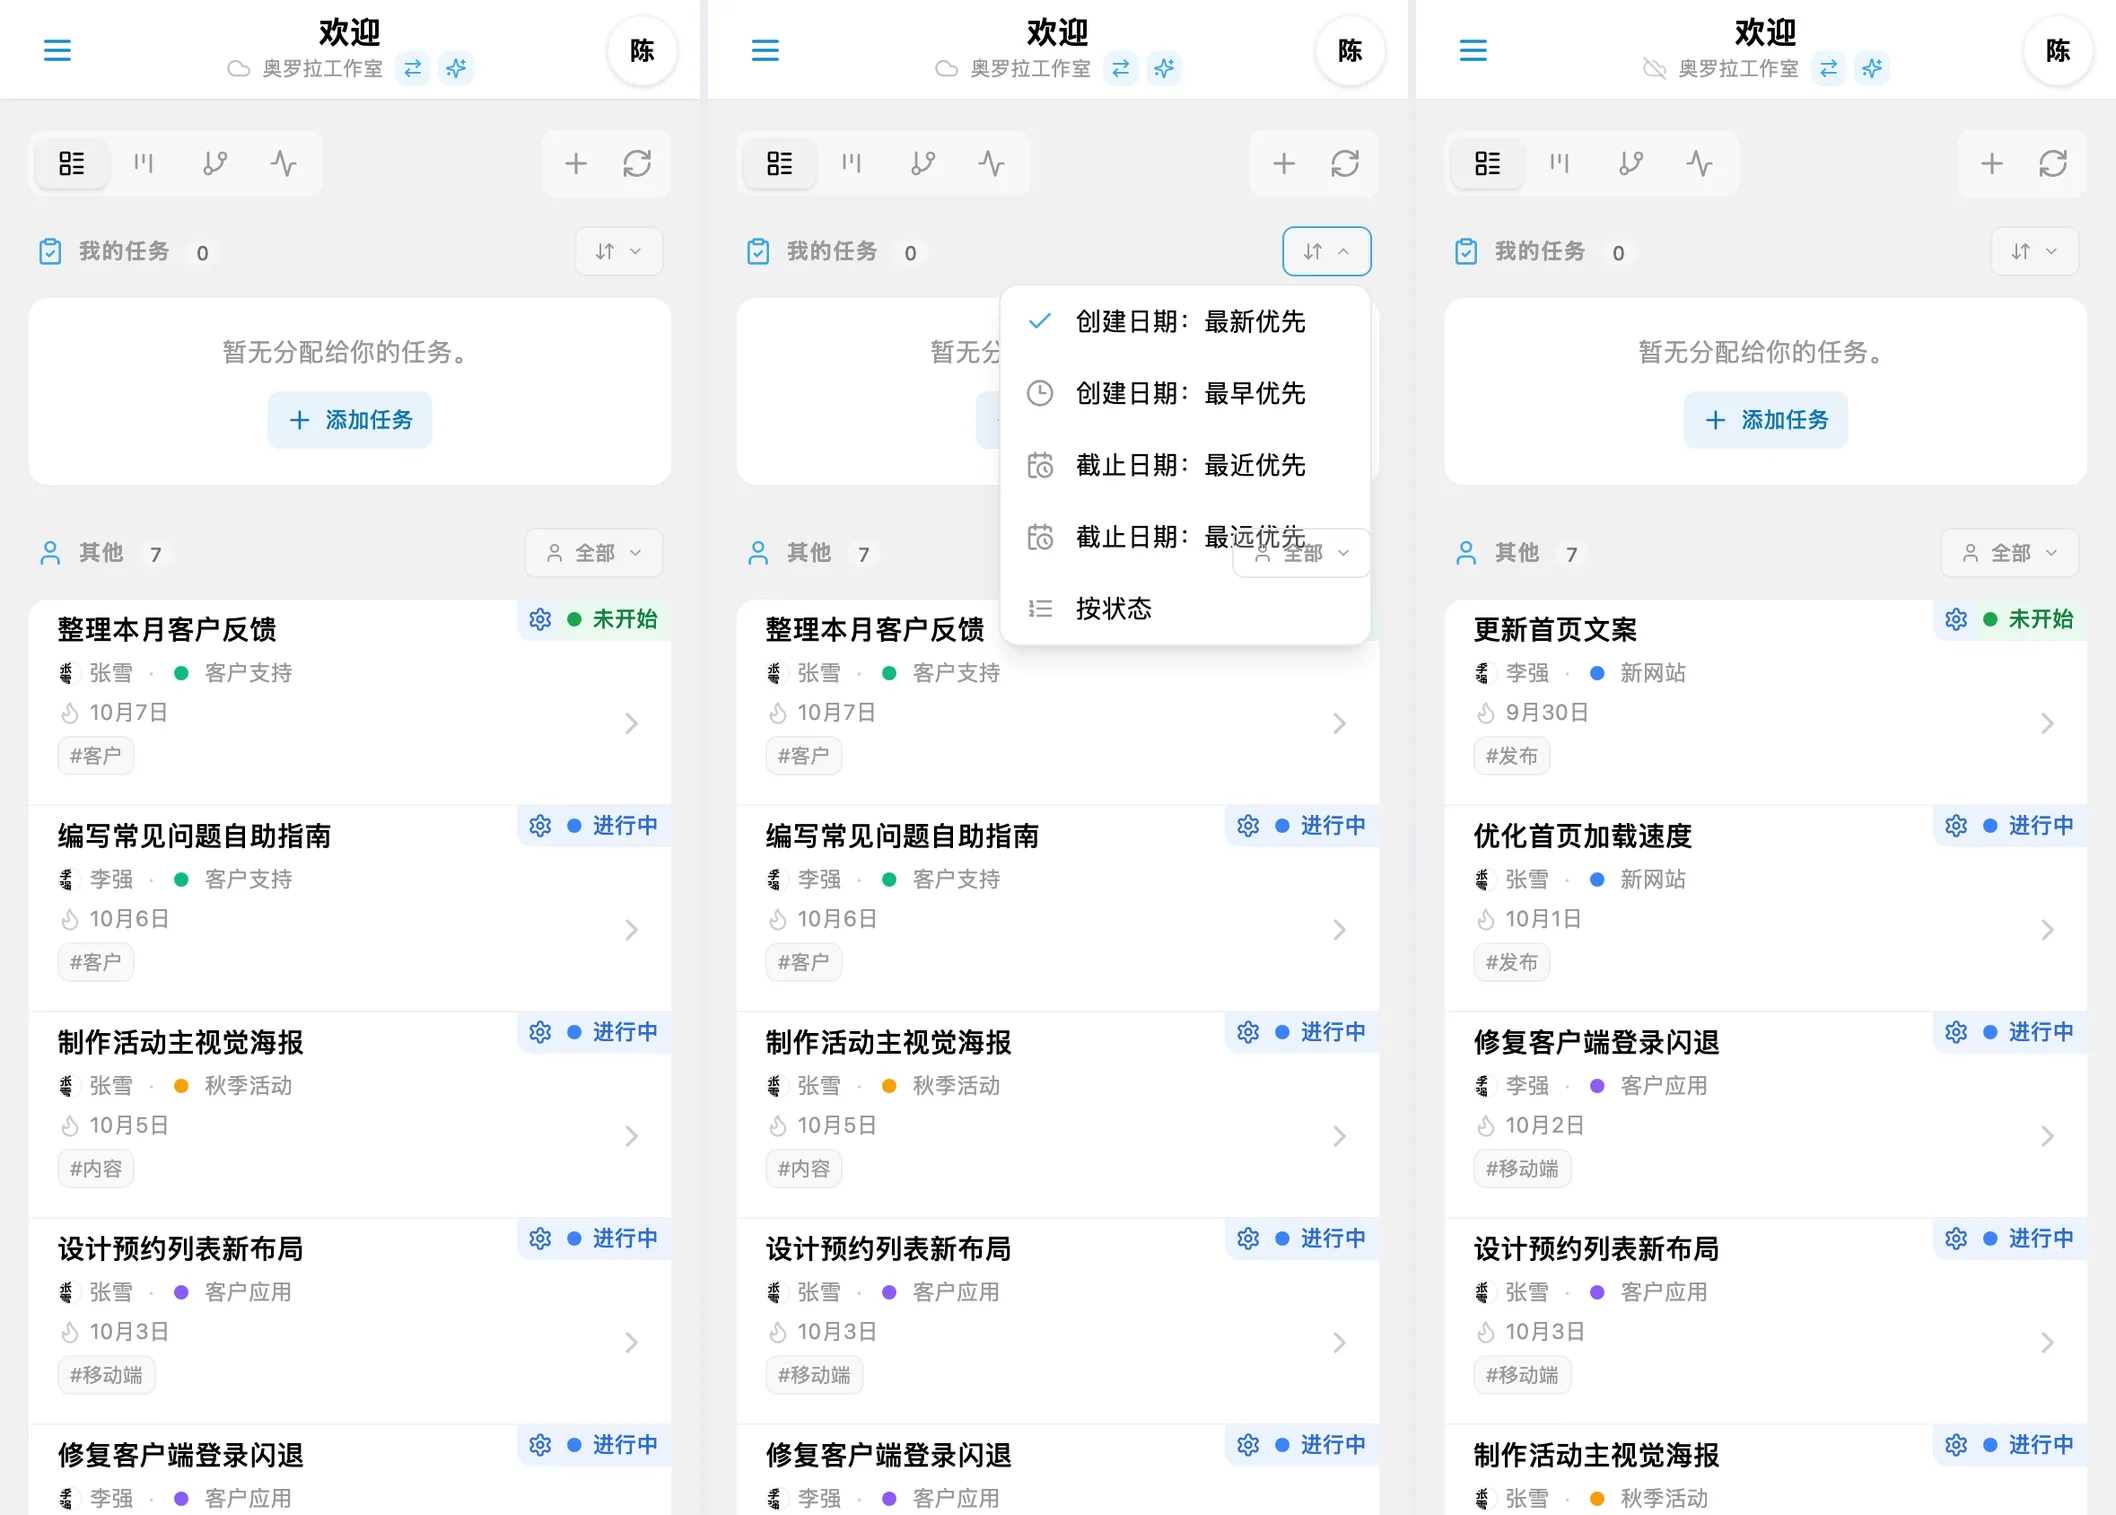Image resolution: width=2116 pixels, height=1515 pixels.
Task: Open settings gear for 优化首页加载速度 in right panel
Action: (x=1956, y=826)
